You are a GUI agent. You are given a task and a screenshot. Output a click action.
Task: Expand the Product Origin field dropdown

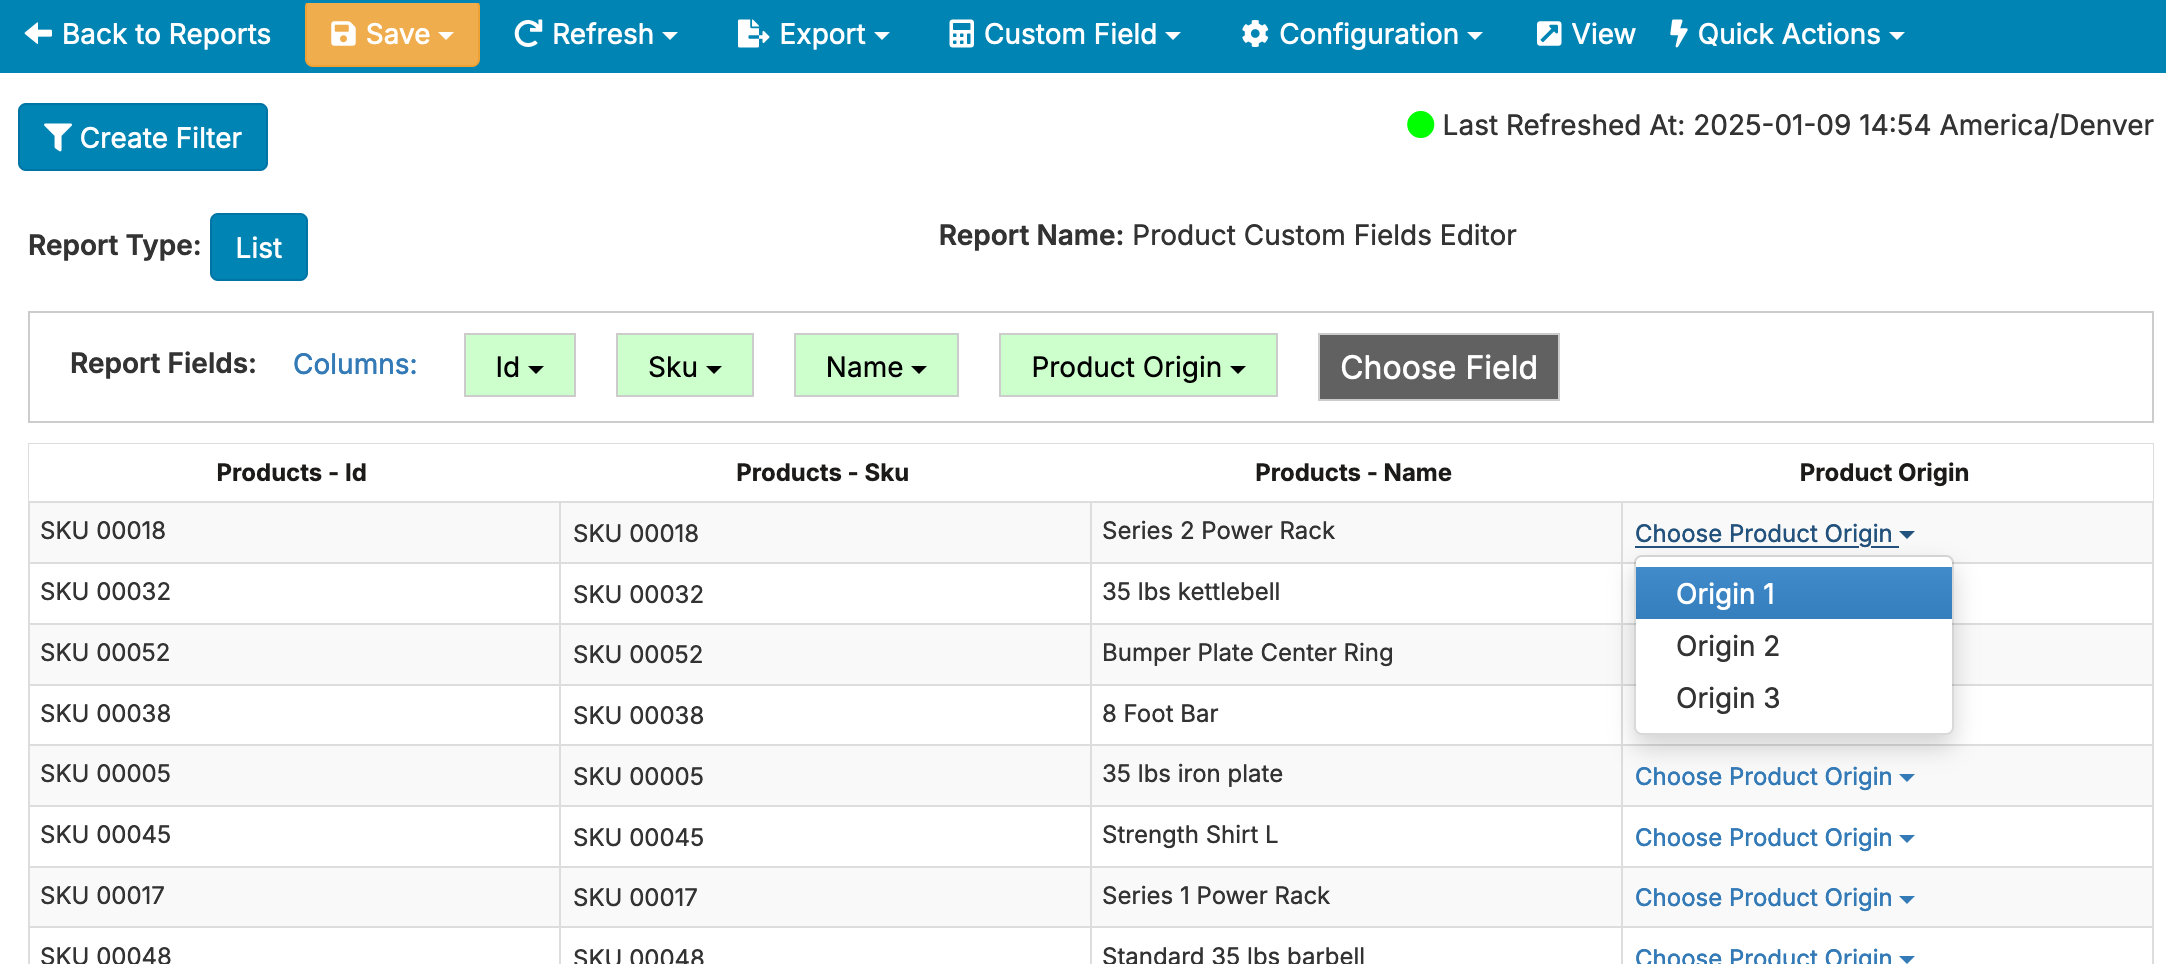click(x=1137, y=367)
